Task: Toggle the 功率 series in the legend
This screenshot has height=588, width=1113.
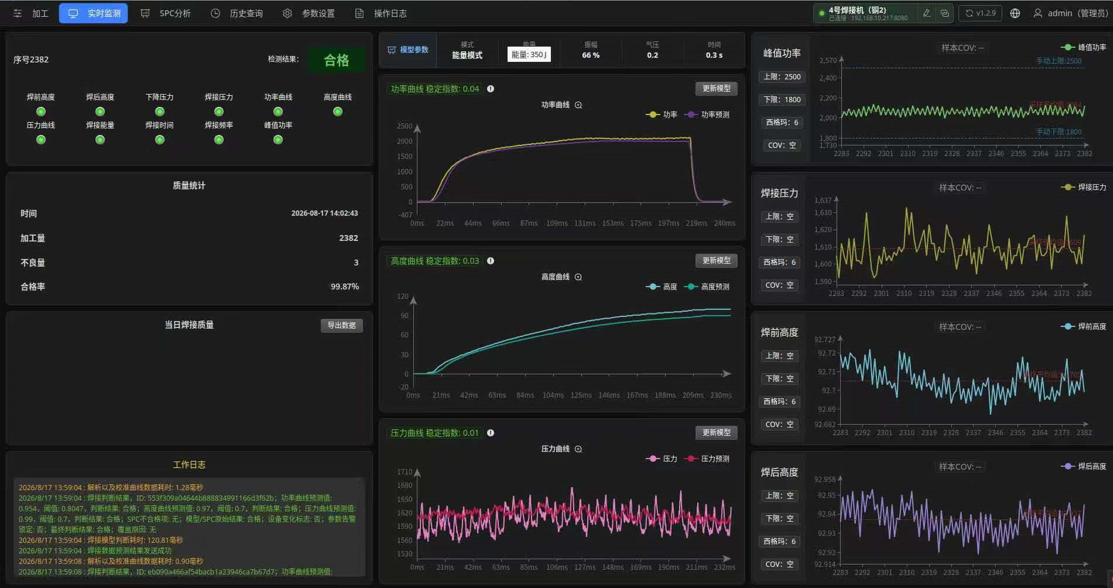Action: coord(662,114)
